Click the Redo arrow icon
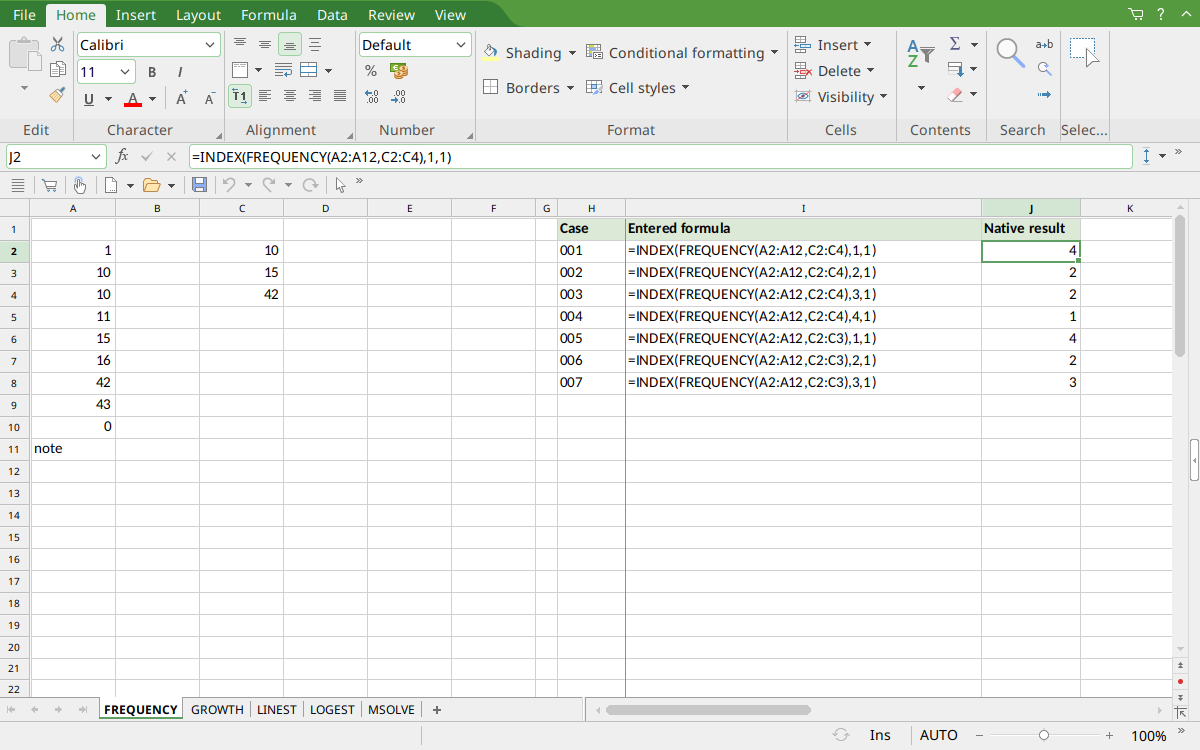The height and width of the screenshot is (750, 1200). 268,185
